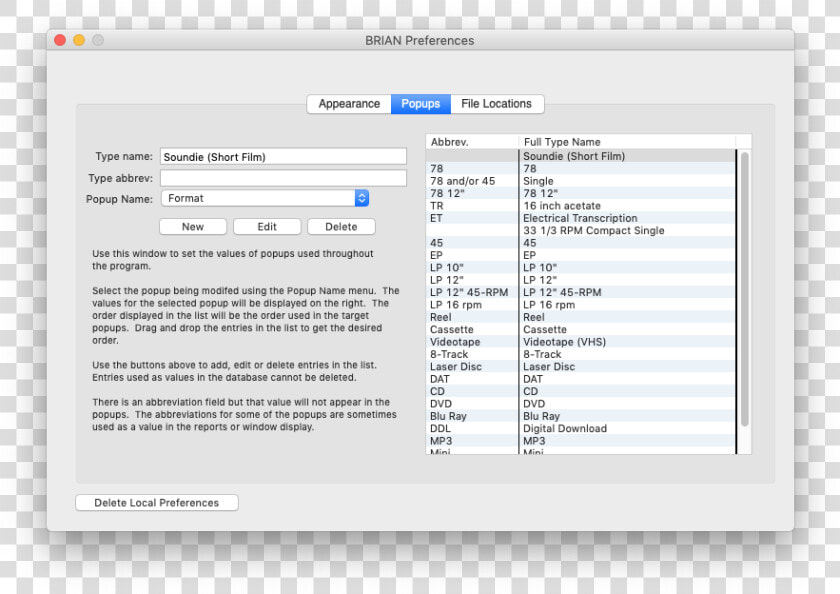Click the Delete entry button

pyautogui.click(x=341, y=227)
